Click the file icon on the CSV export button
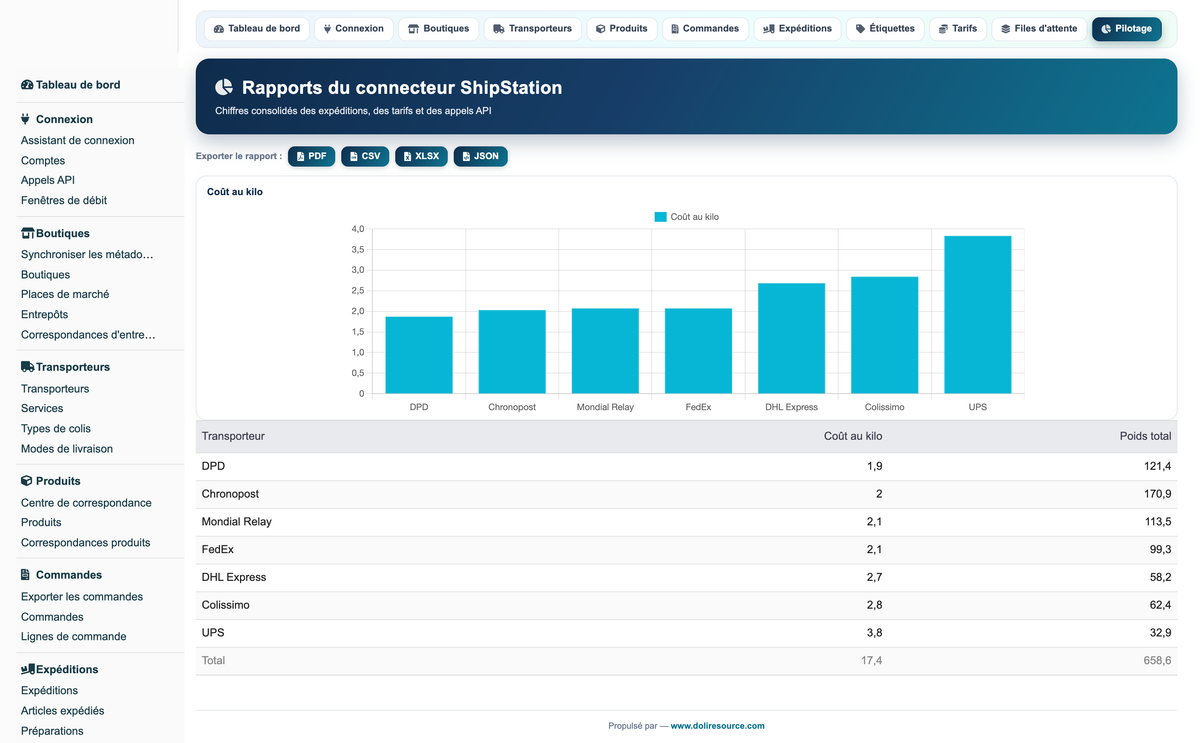The image size is (1200, 743). coord(354,156)
